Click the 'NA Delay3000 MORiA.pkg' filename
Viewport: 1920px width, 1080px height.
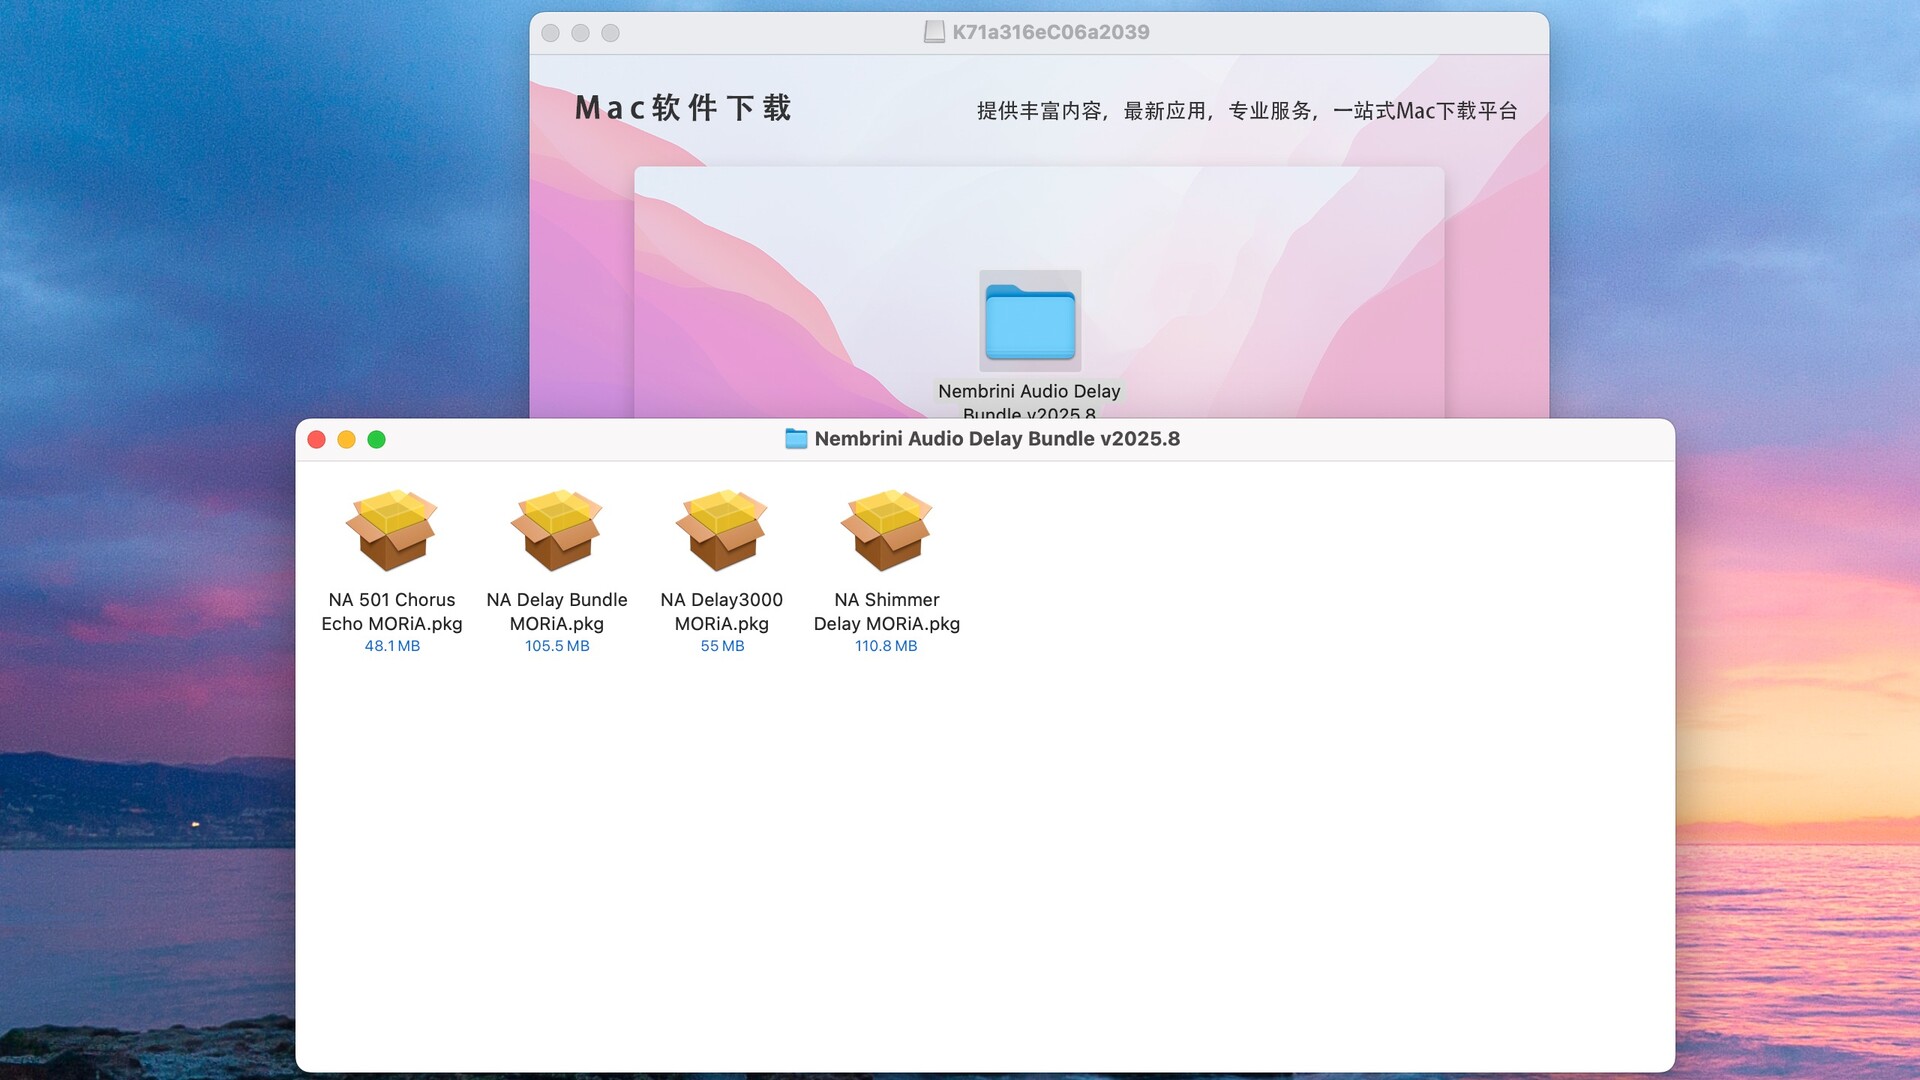(x=722, y=612)
